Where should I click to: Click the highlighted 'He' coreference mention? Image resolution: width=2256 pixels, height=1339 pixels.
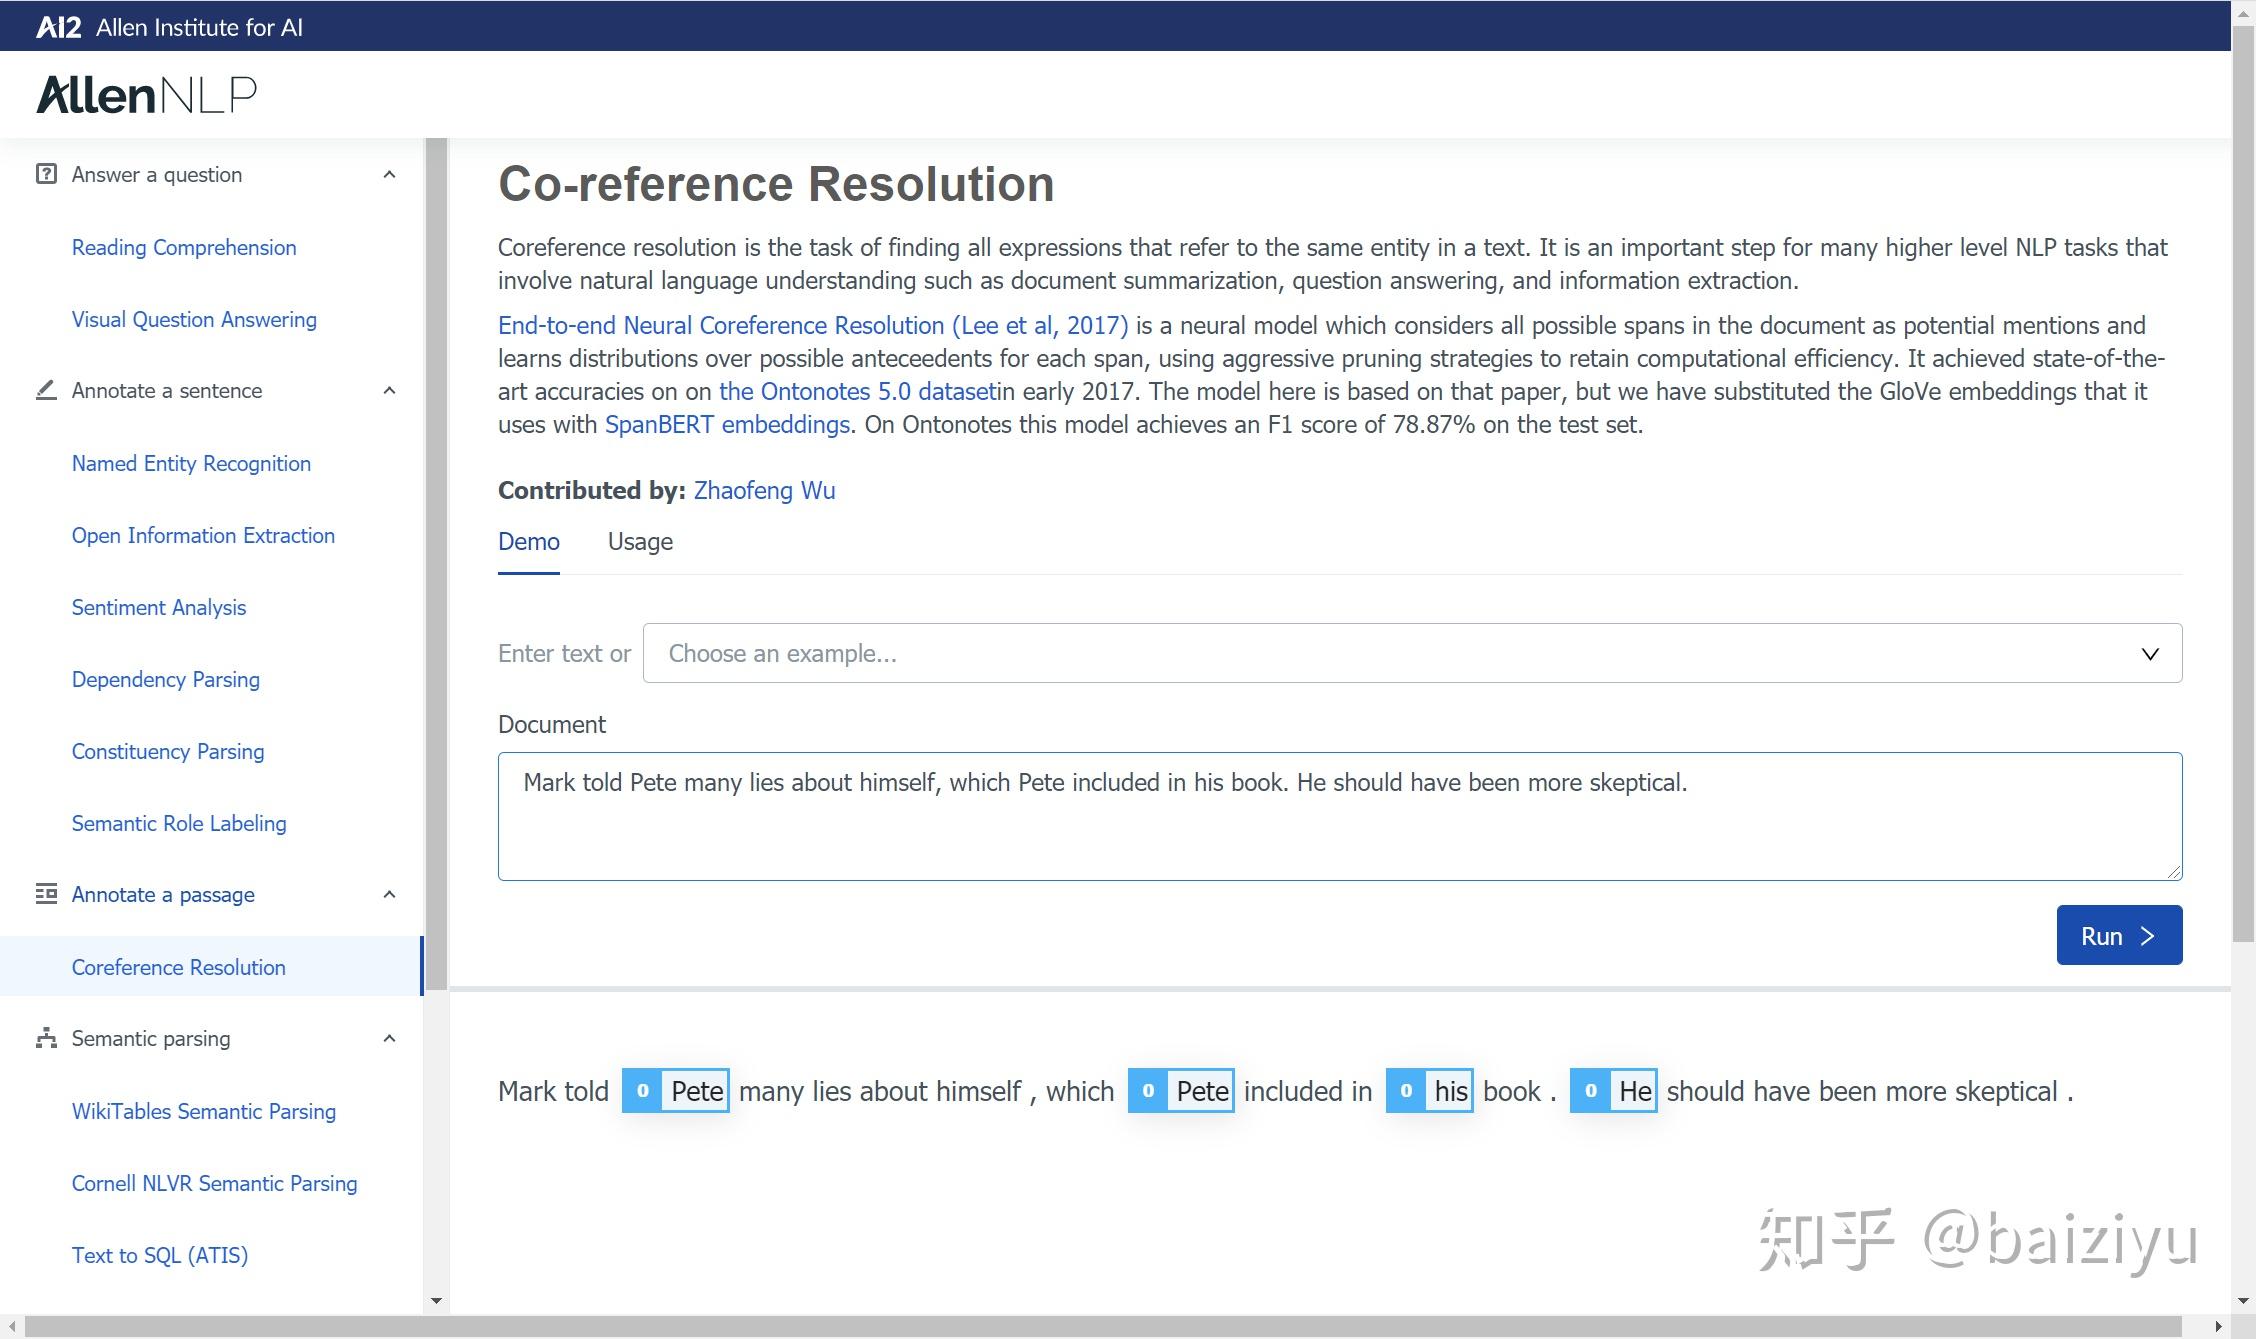[x=1635, y=1091]
